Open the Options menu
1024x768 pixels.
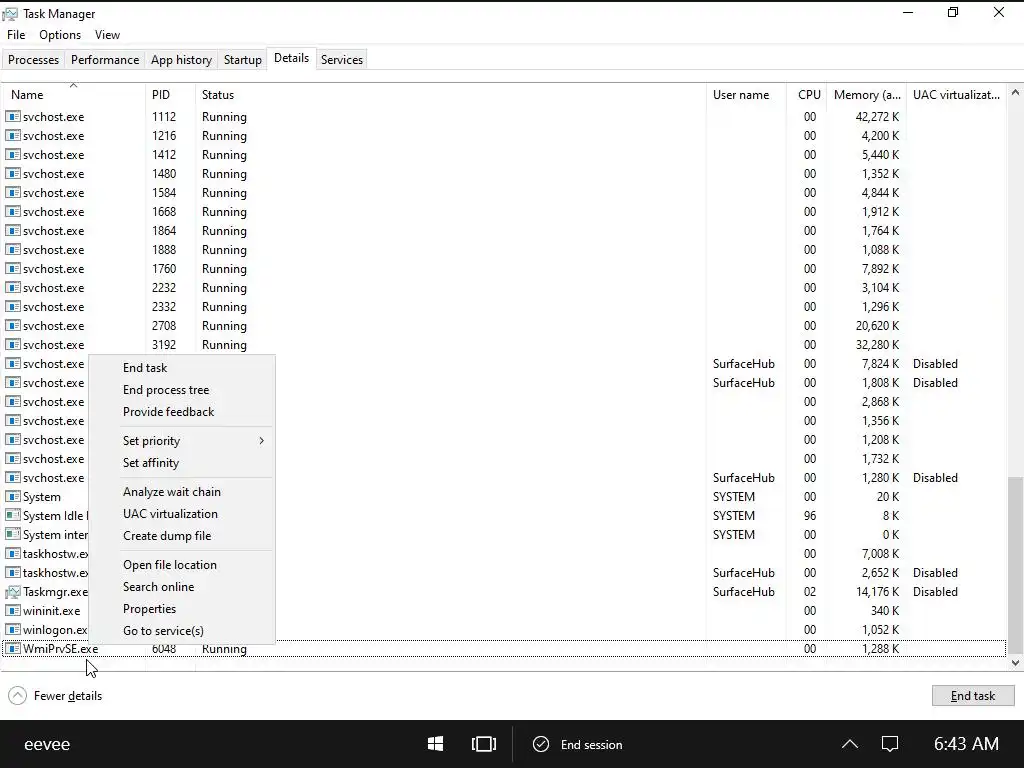click(60, 35)
